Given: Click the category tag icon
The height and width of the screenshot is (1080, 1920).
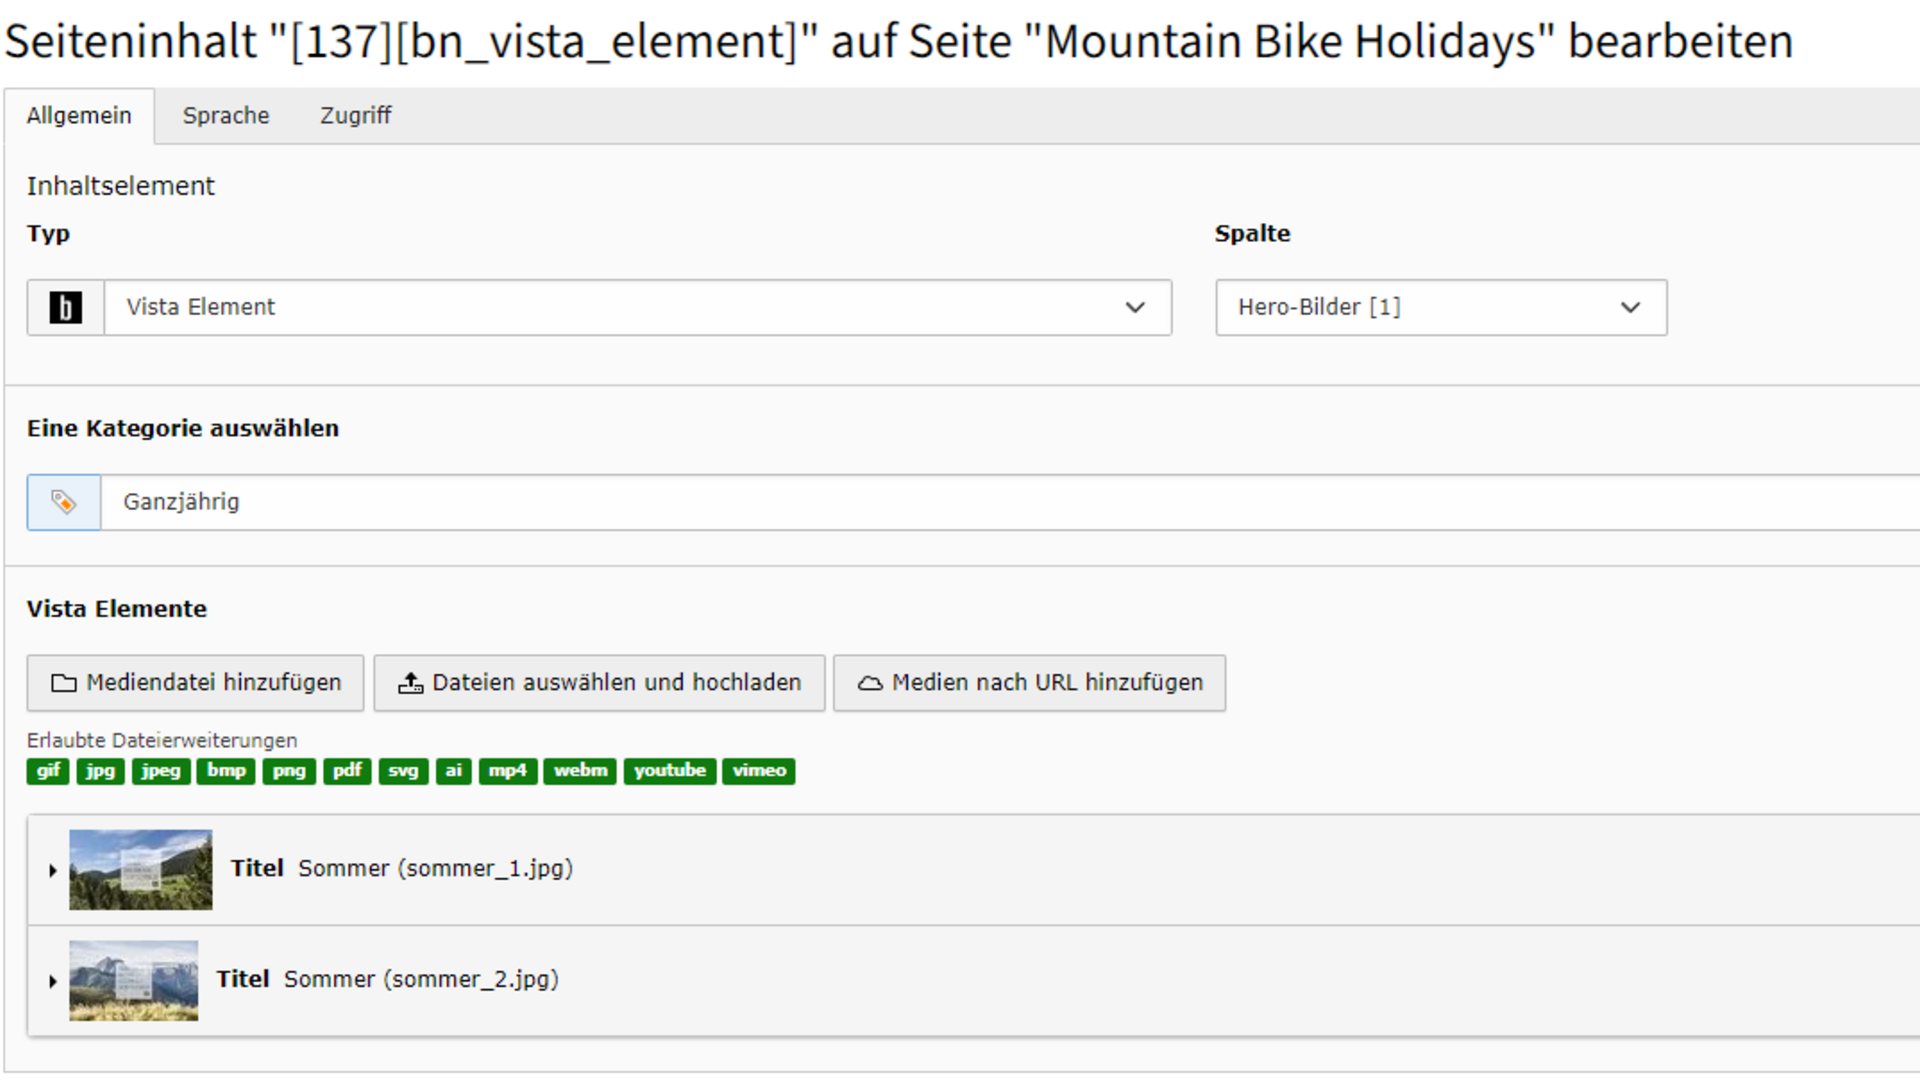Looking at the screenshot, I should pyautogui.click(x=63, y=502).
